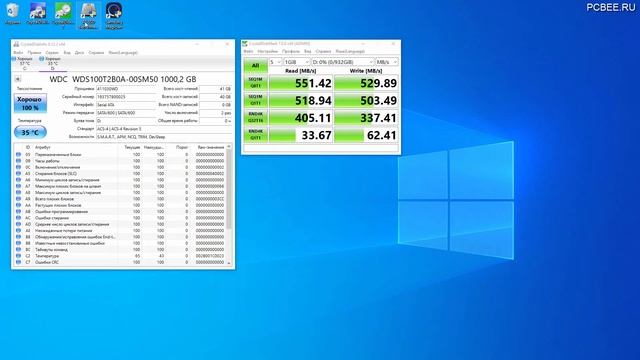Open Правка menu in CrystalDiskInfo
Image resolution: width=640 pixels, height=360 pixels.
tap(35, 53)
